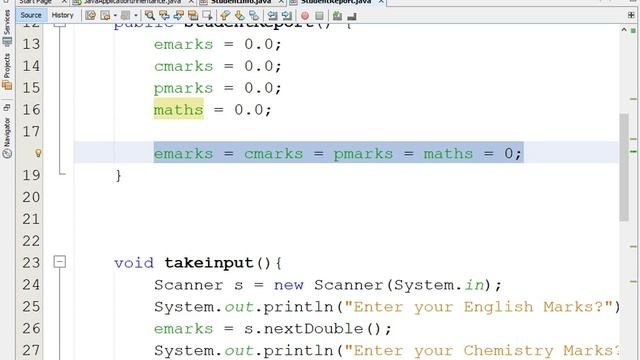Jump to the next bookmark

pos(240,16)
